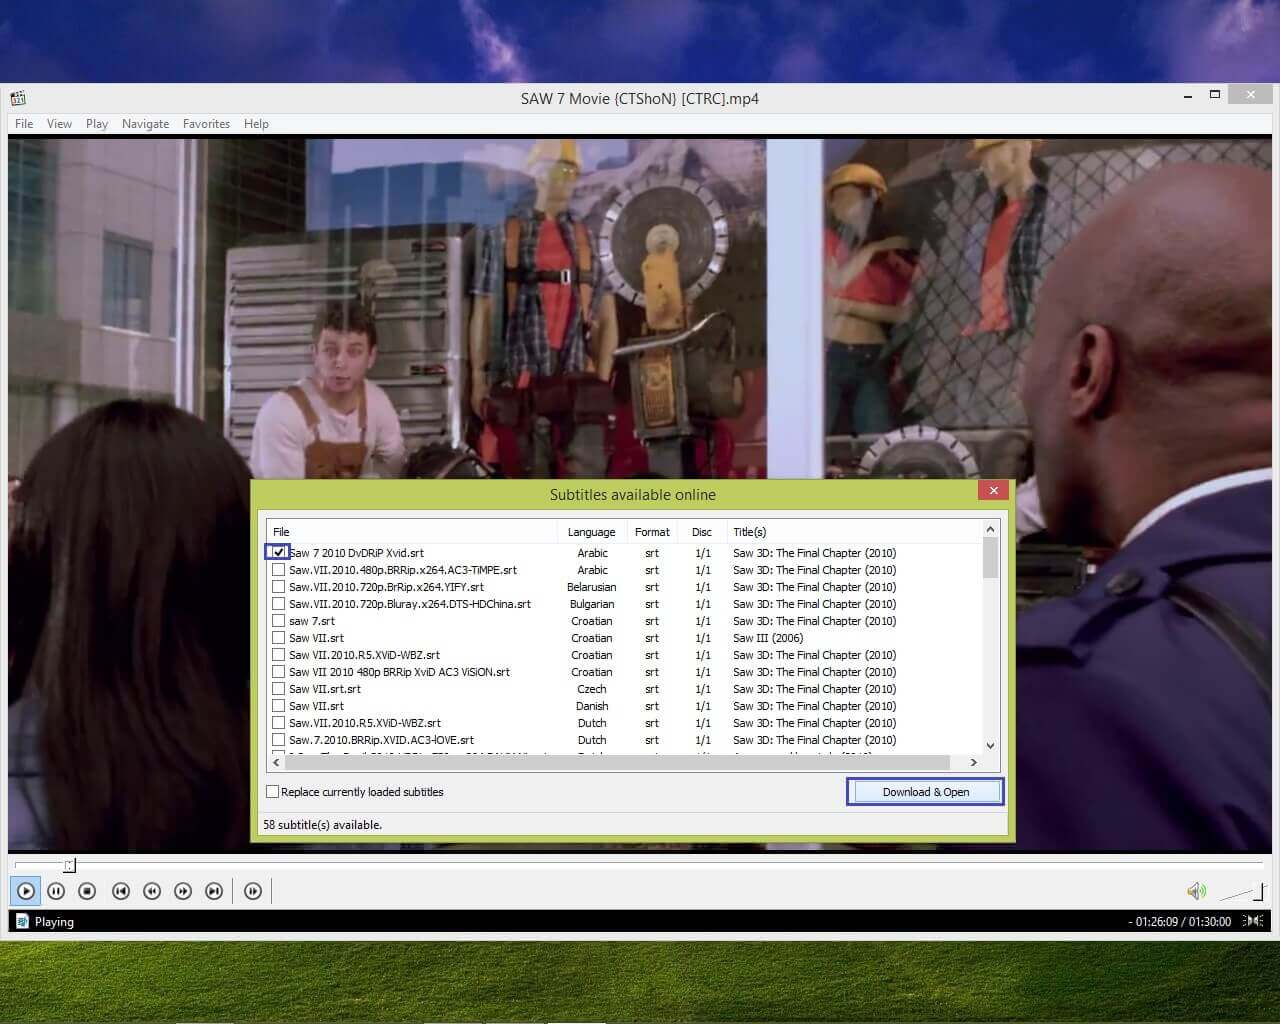Open the View menu

tap(59, 123)
